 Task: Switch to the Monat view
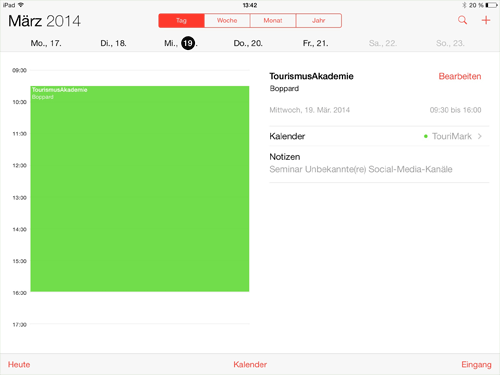tap(273, 20)
